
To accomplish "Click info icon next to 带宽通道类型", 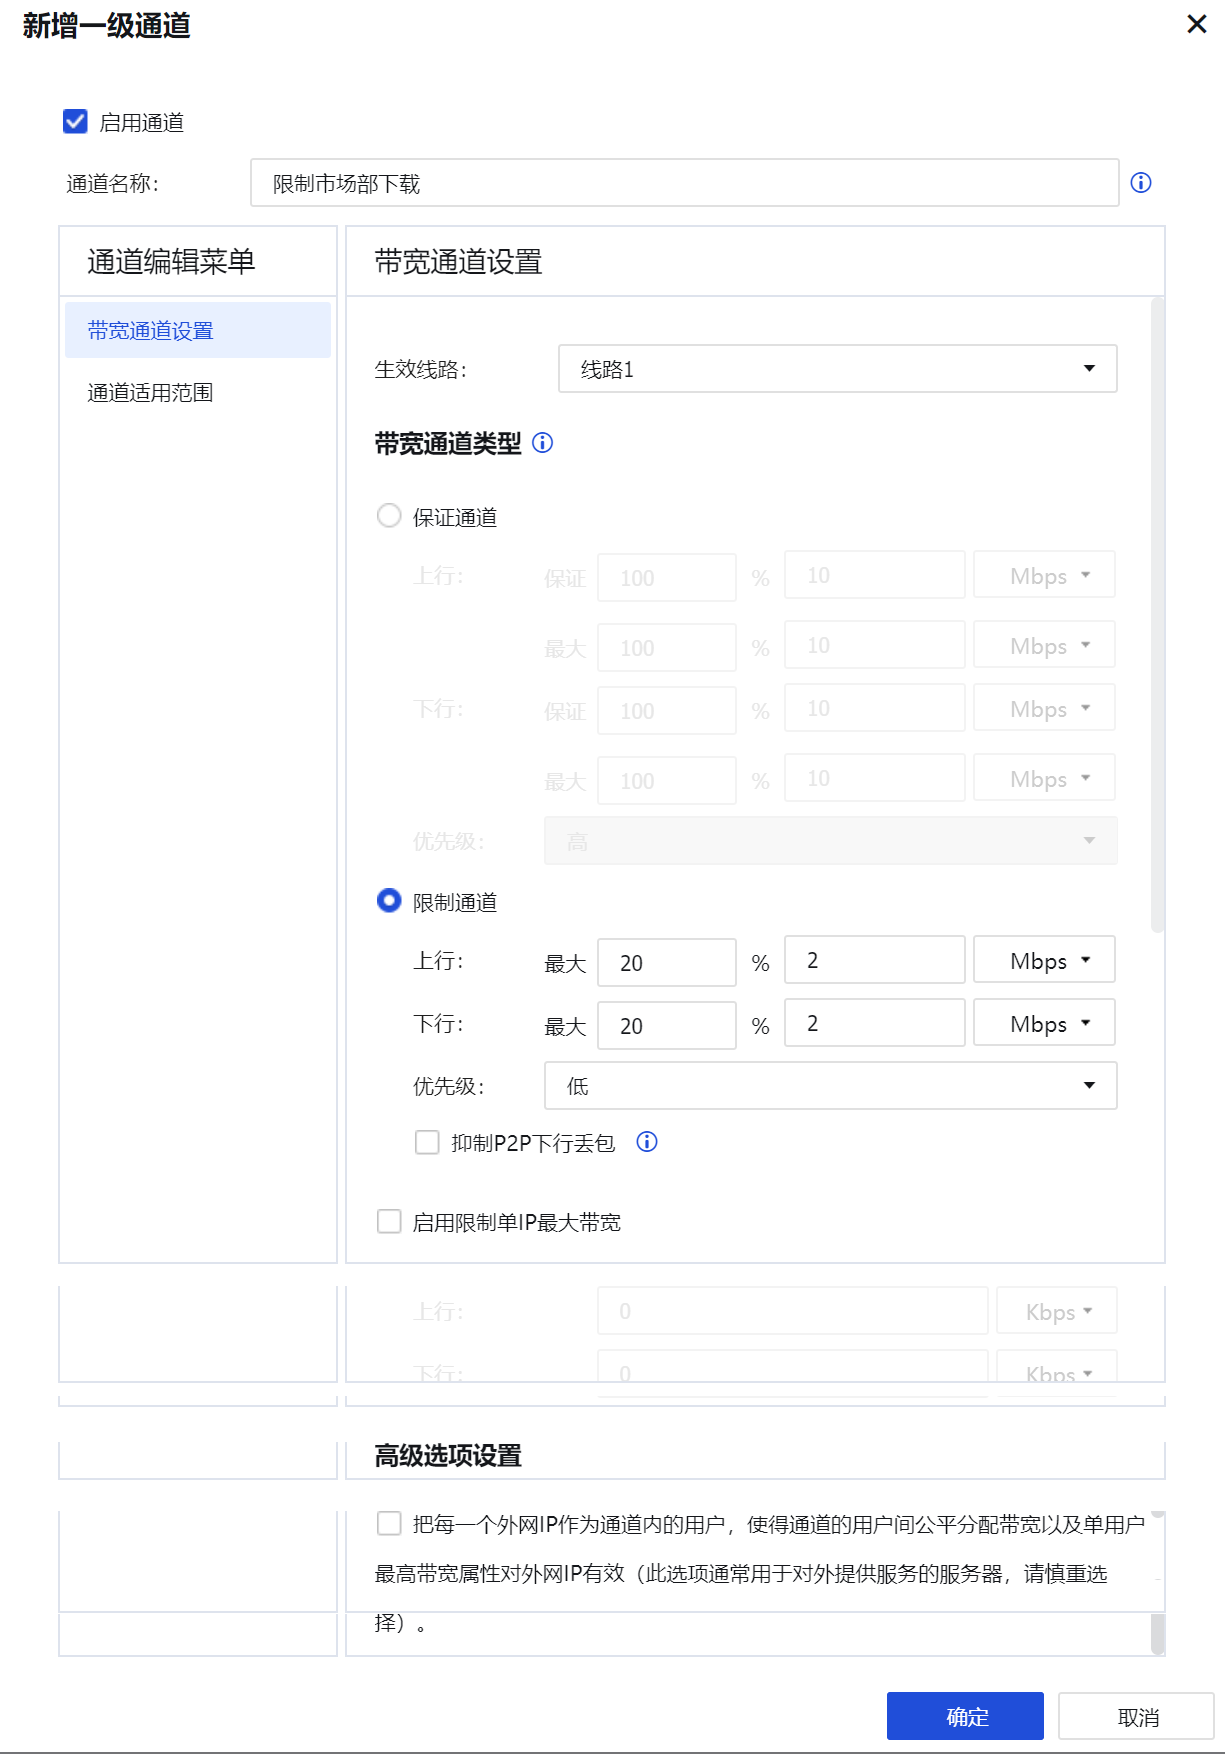I will (542, 443).
